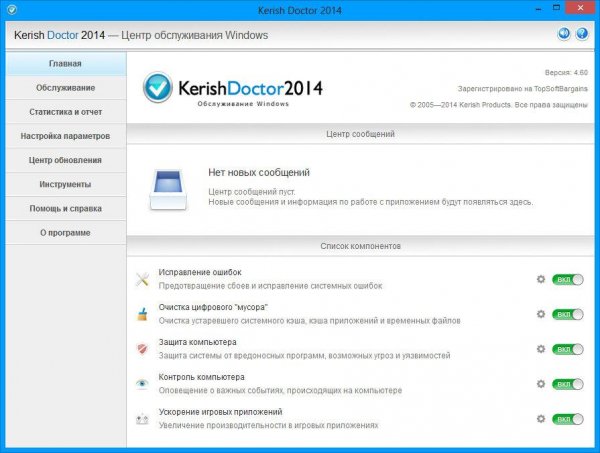Click the Список компонентов header

pos(360,246)
